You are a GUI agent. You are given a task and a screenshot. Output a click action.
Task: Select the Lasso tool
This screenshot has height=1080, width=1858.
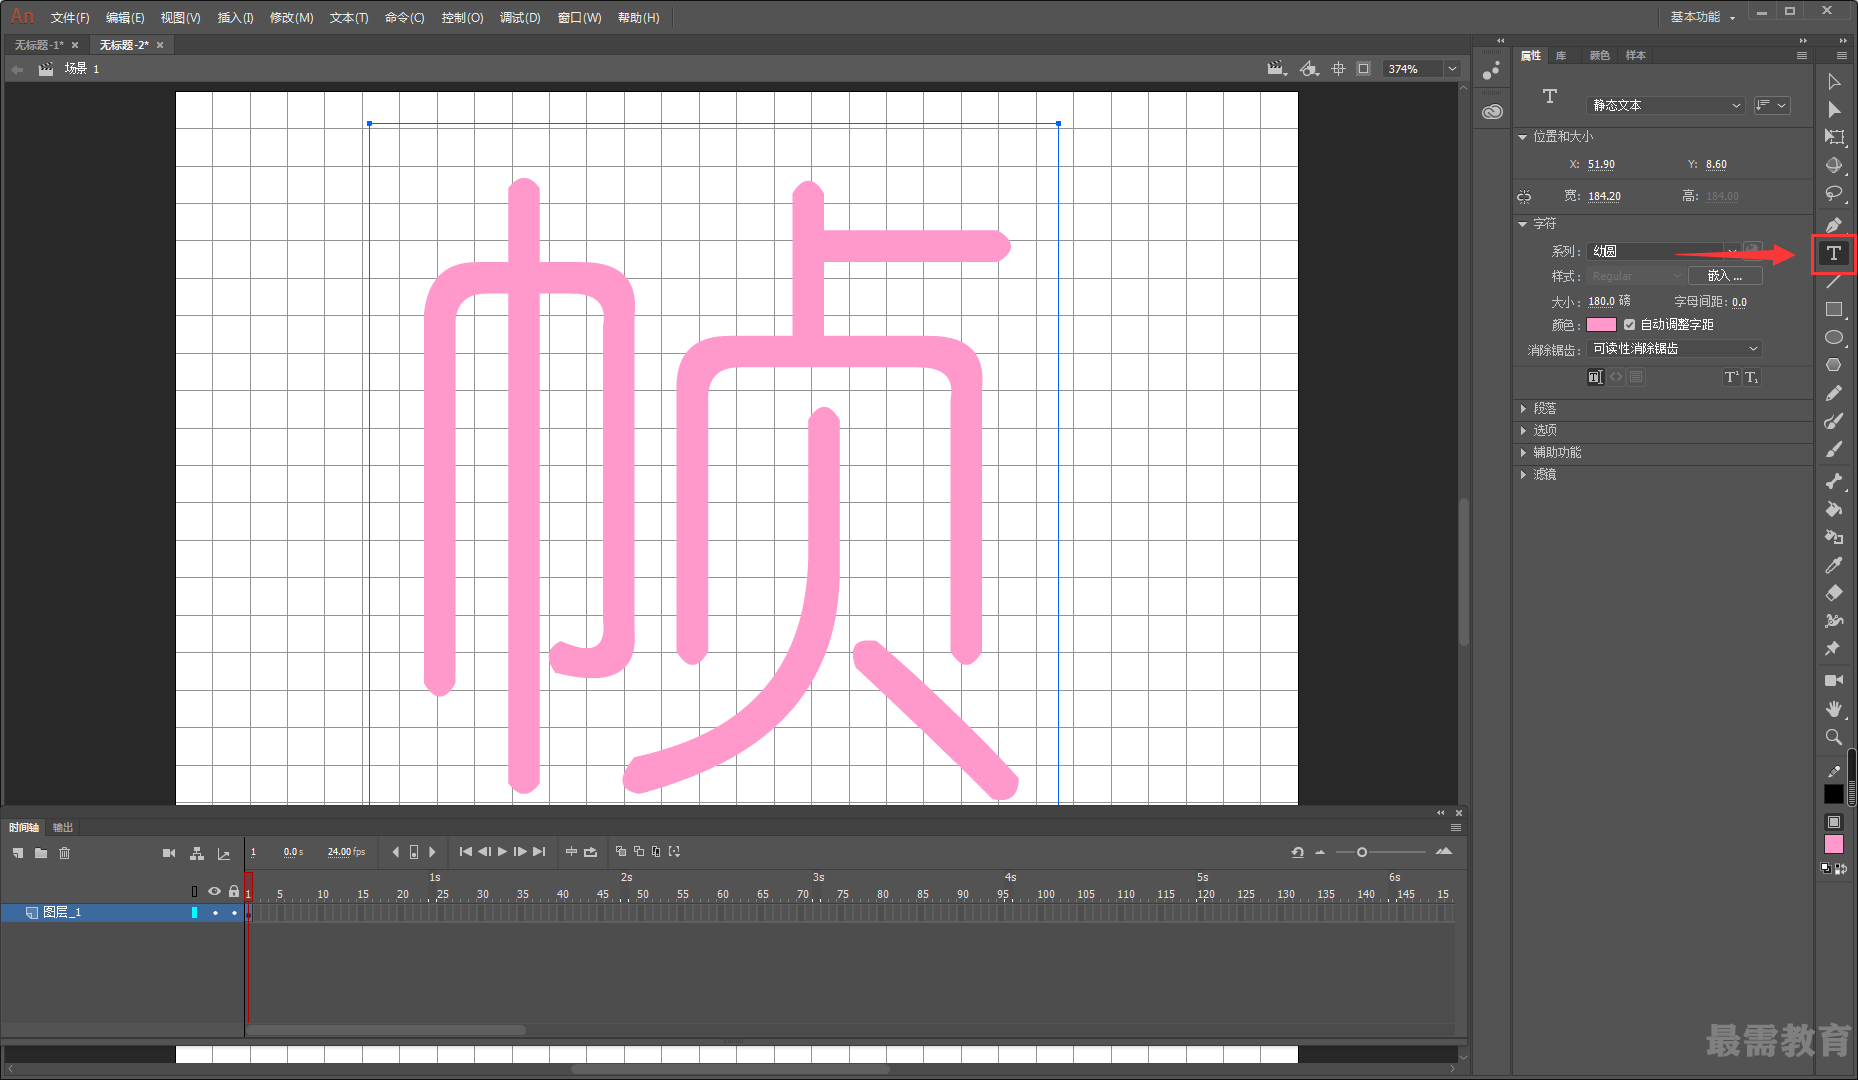tap(1834, 194)
